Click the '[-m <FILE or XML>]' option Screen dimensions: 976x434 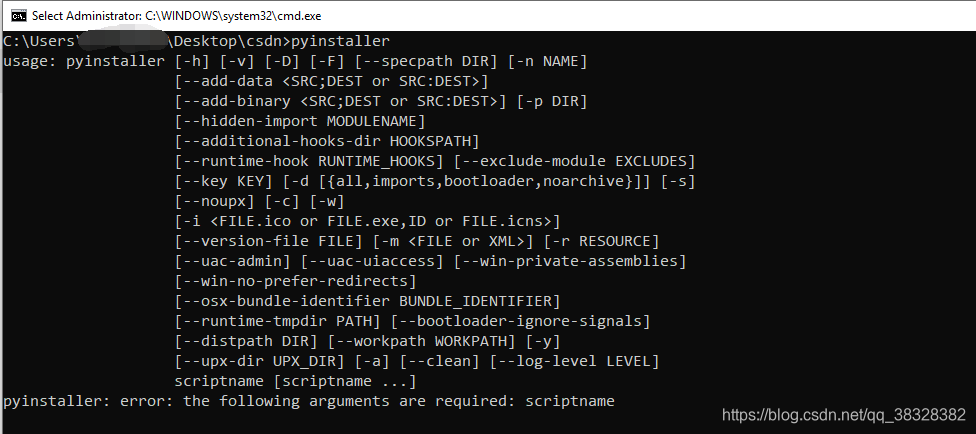(x=453, y=241)
